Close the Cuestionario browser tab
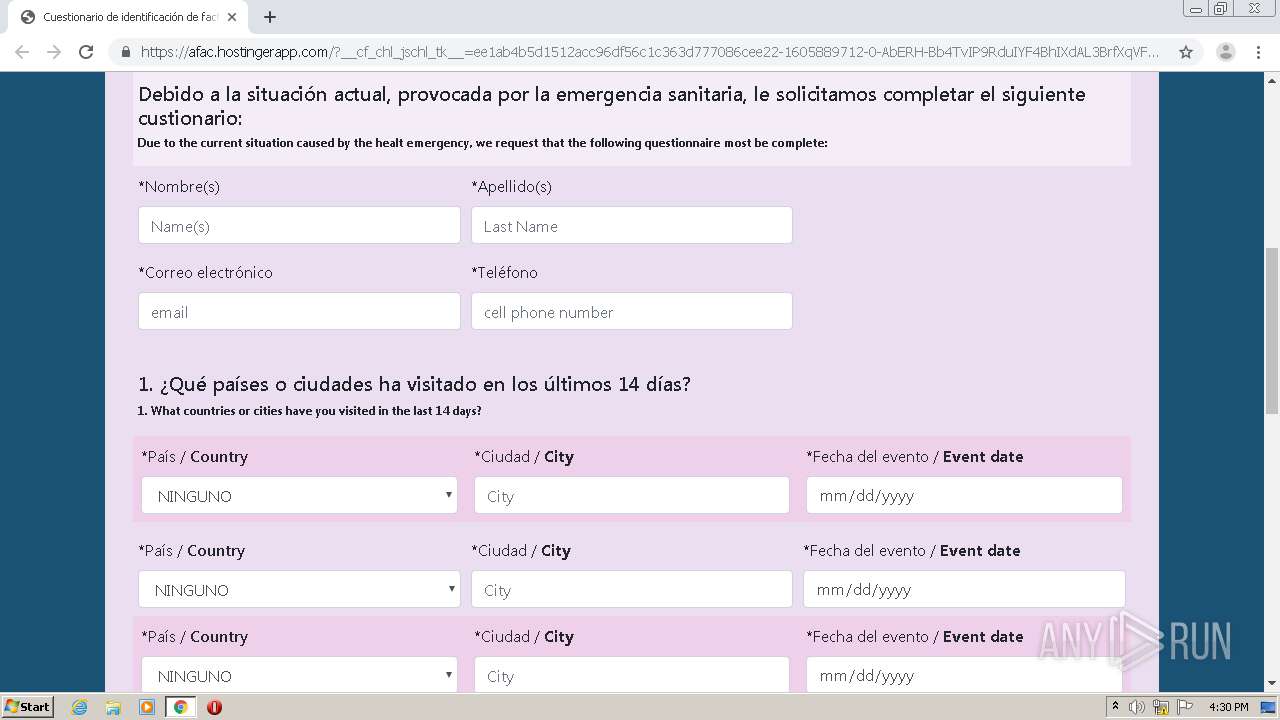 pos(233,17)
